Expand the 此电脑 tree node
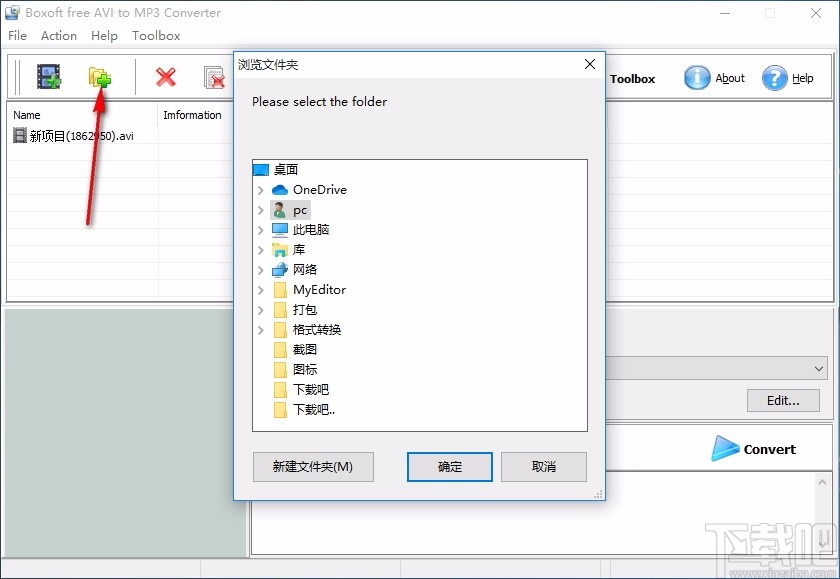 pos(262,229)
